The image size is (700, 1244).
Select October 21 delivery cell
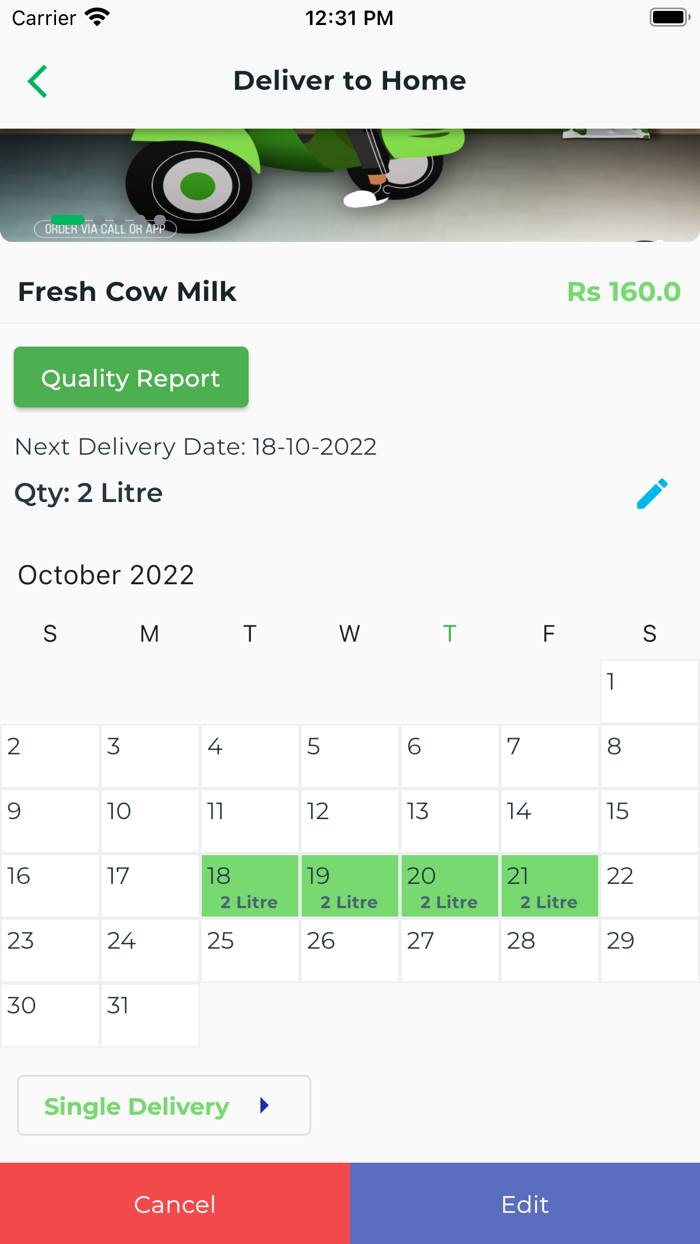pyautogui.click(x=550, y=886)
